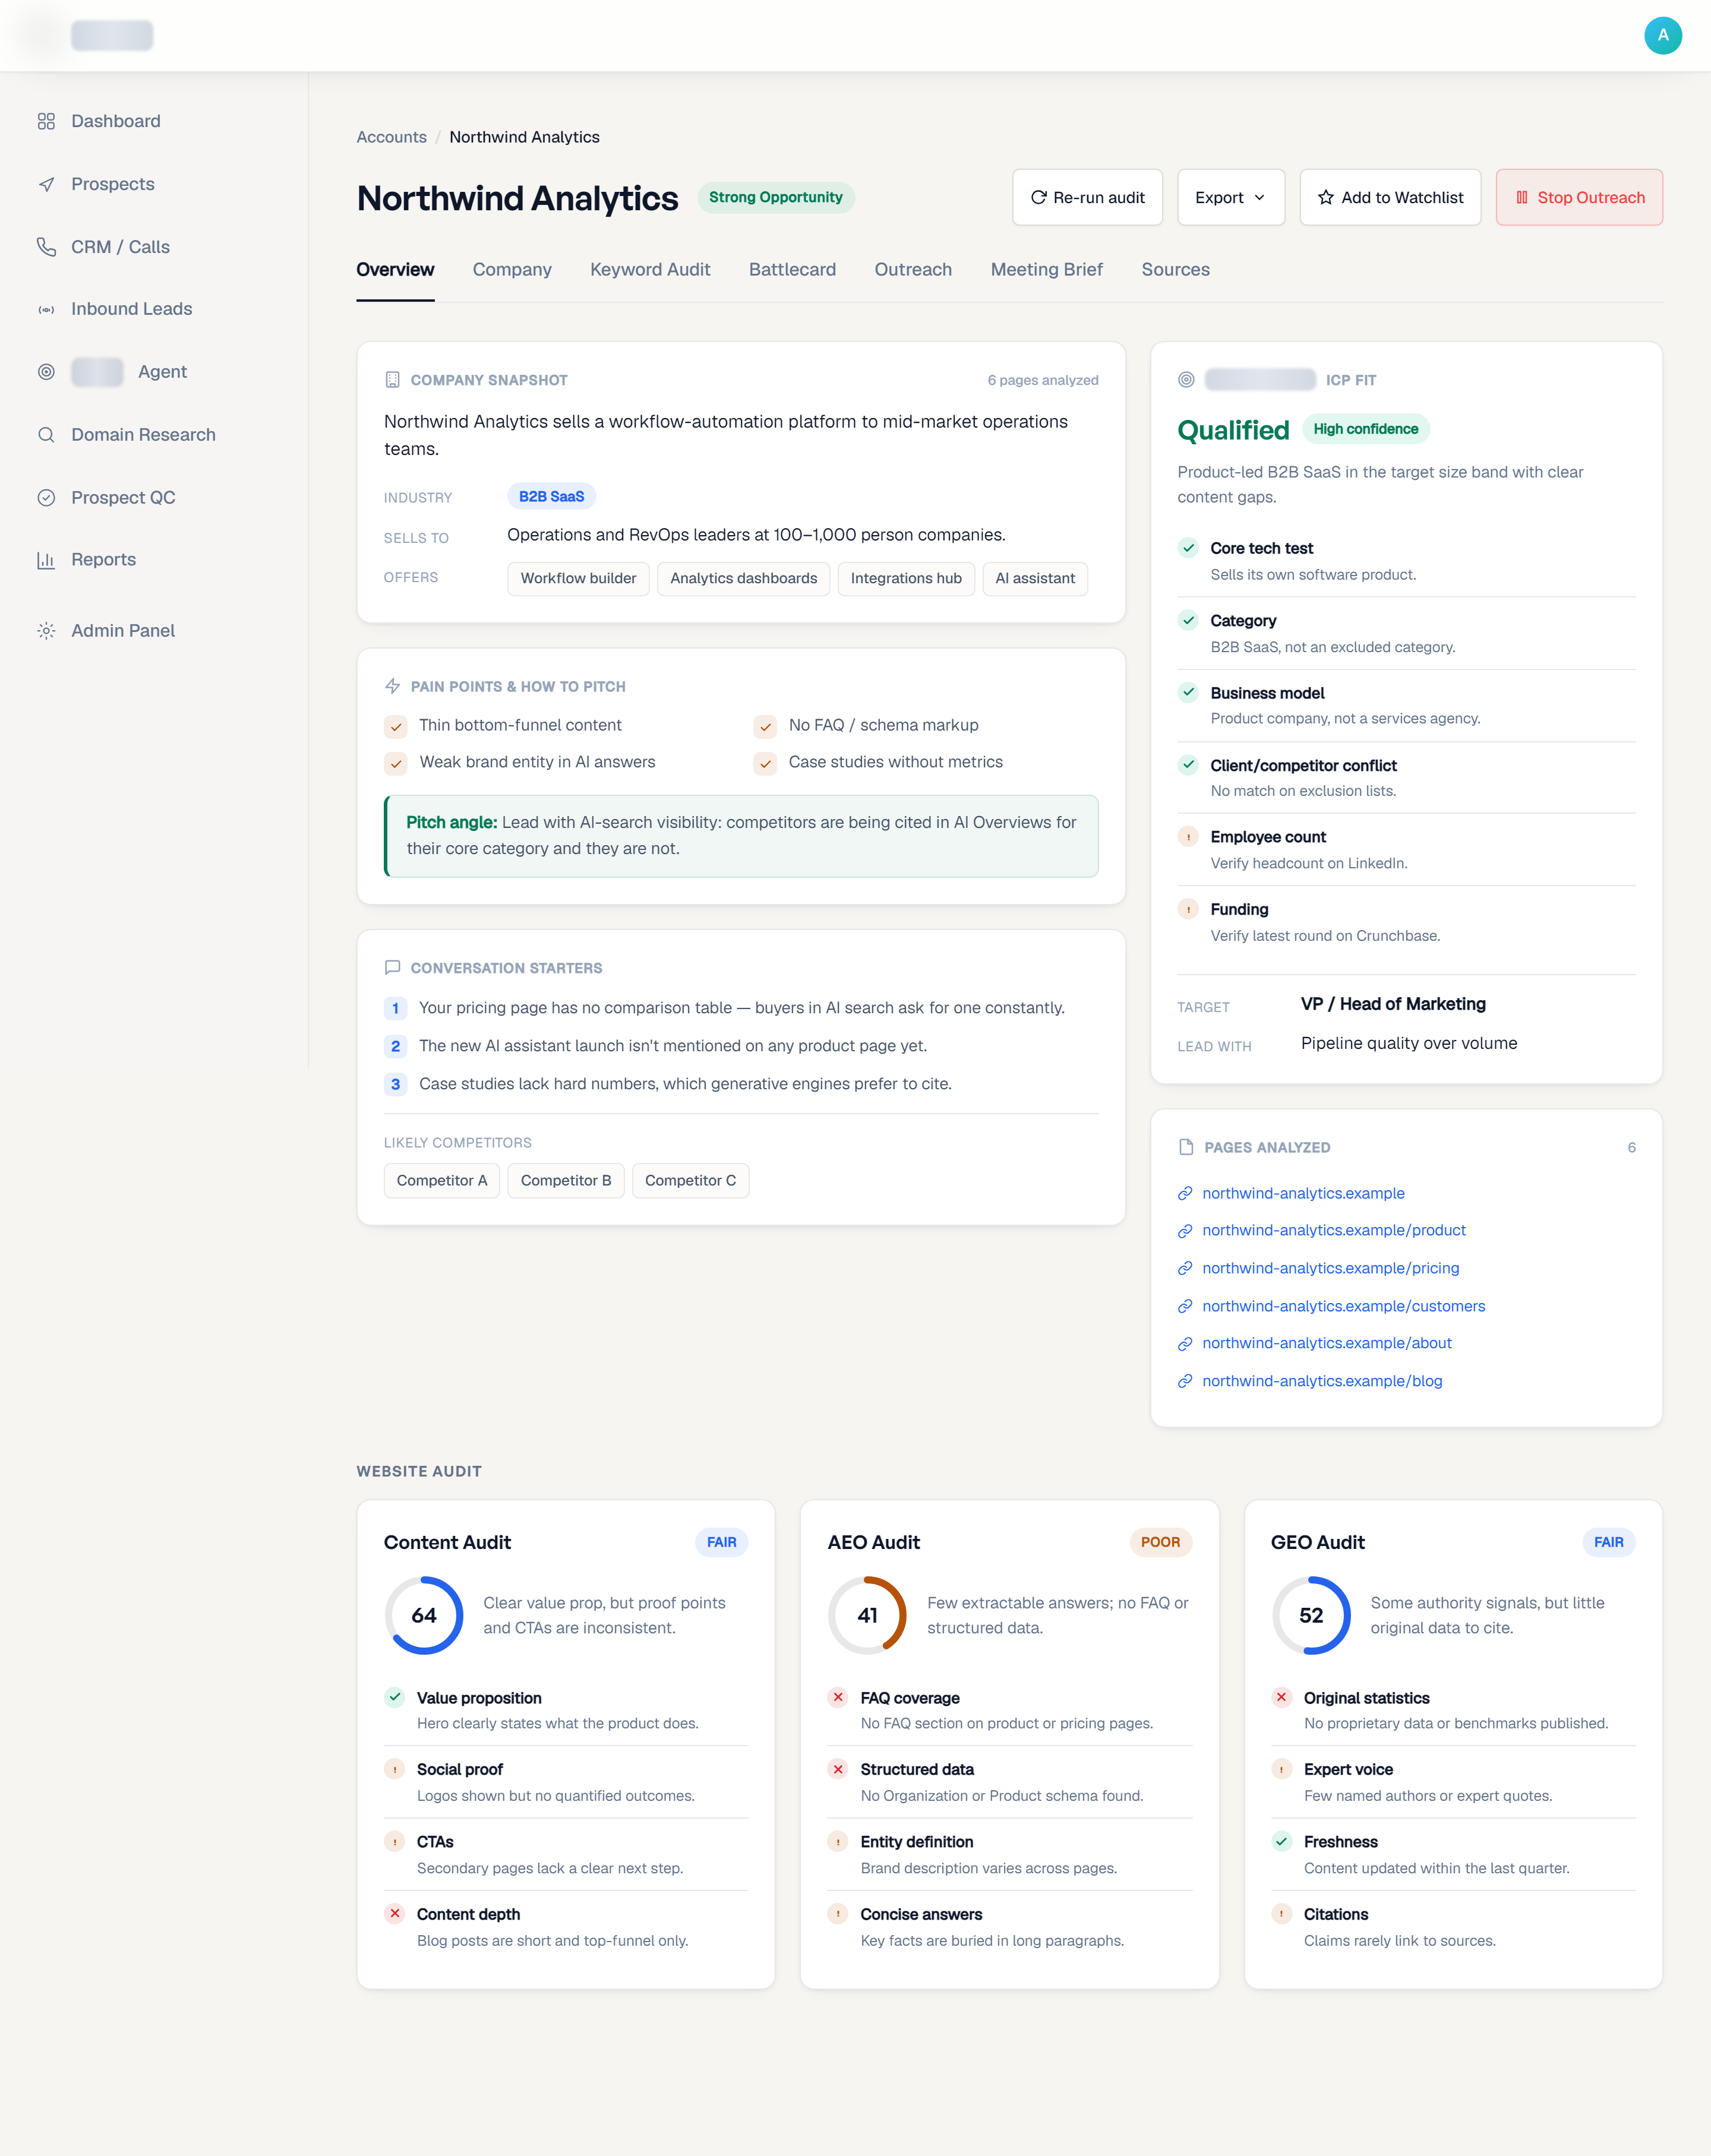The height and width of the screenshot is (2156, 1711).
Task: Click the user avatar labeled A
Action: (x=1662, y=35)
